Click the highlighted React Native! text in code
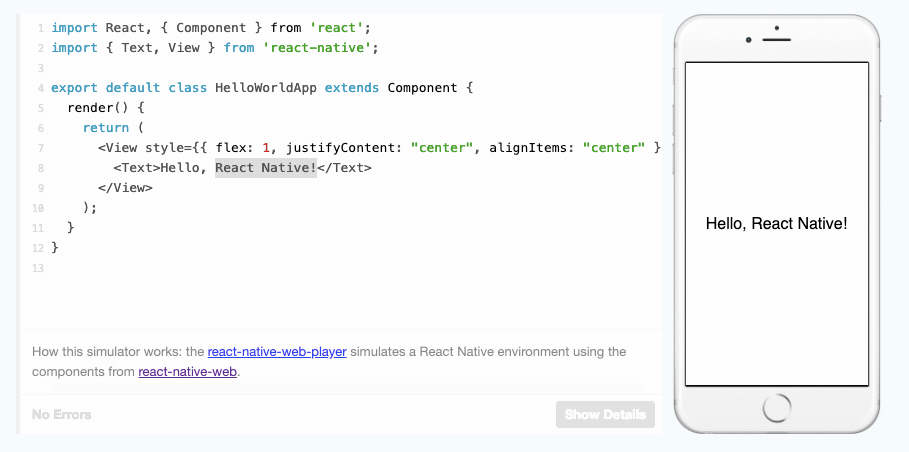Image resolution: width=909 pixels, height=452 pixels. click(x=265, y=168)
